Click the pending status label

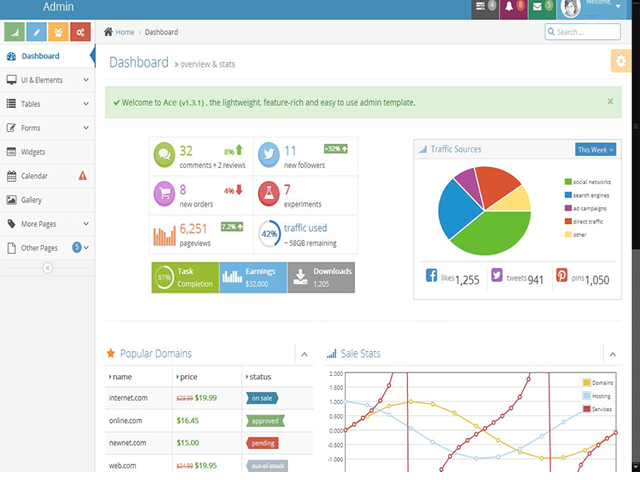pyautogui.click(x=263, y=443)
